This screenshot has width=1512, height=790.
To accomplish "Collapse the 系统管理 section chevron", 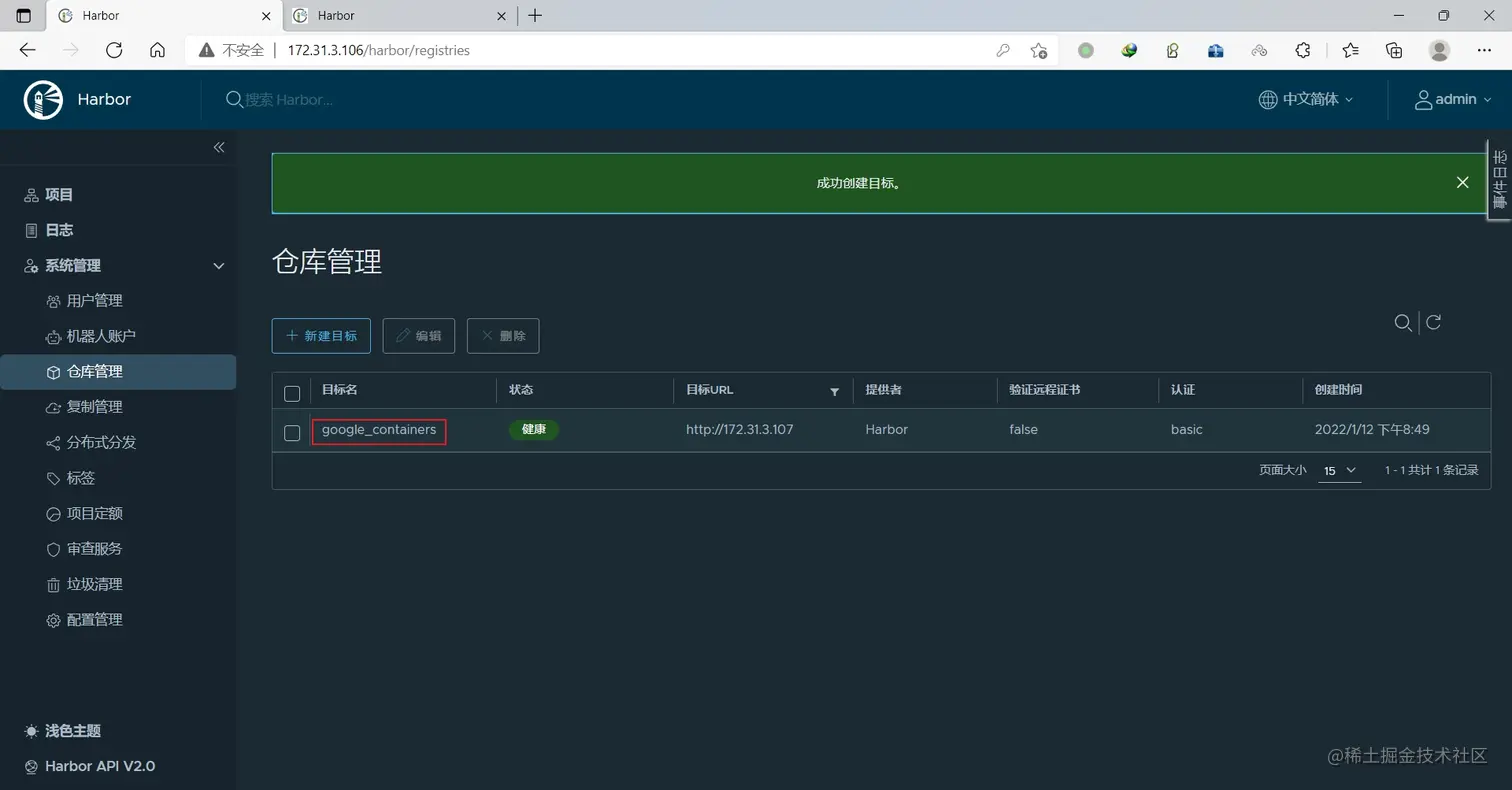I will (219, 266).
